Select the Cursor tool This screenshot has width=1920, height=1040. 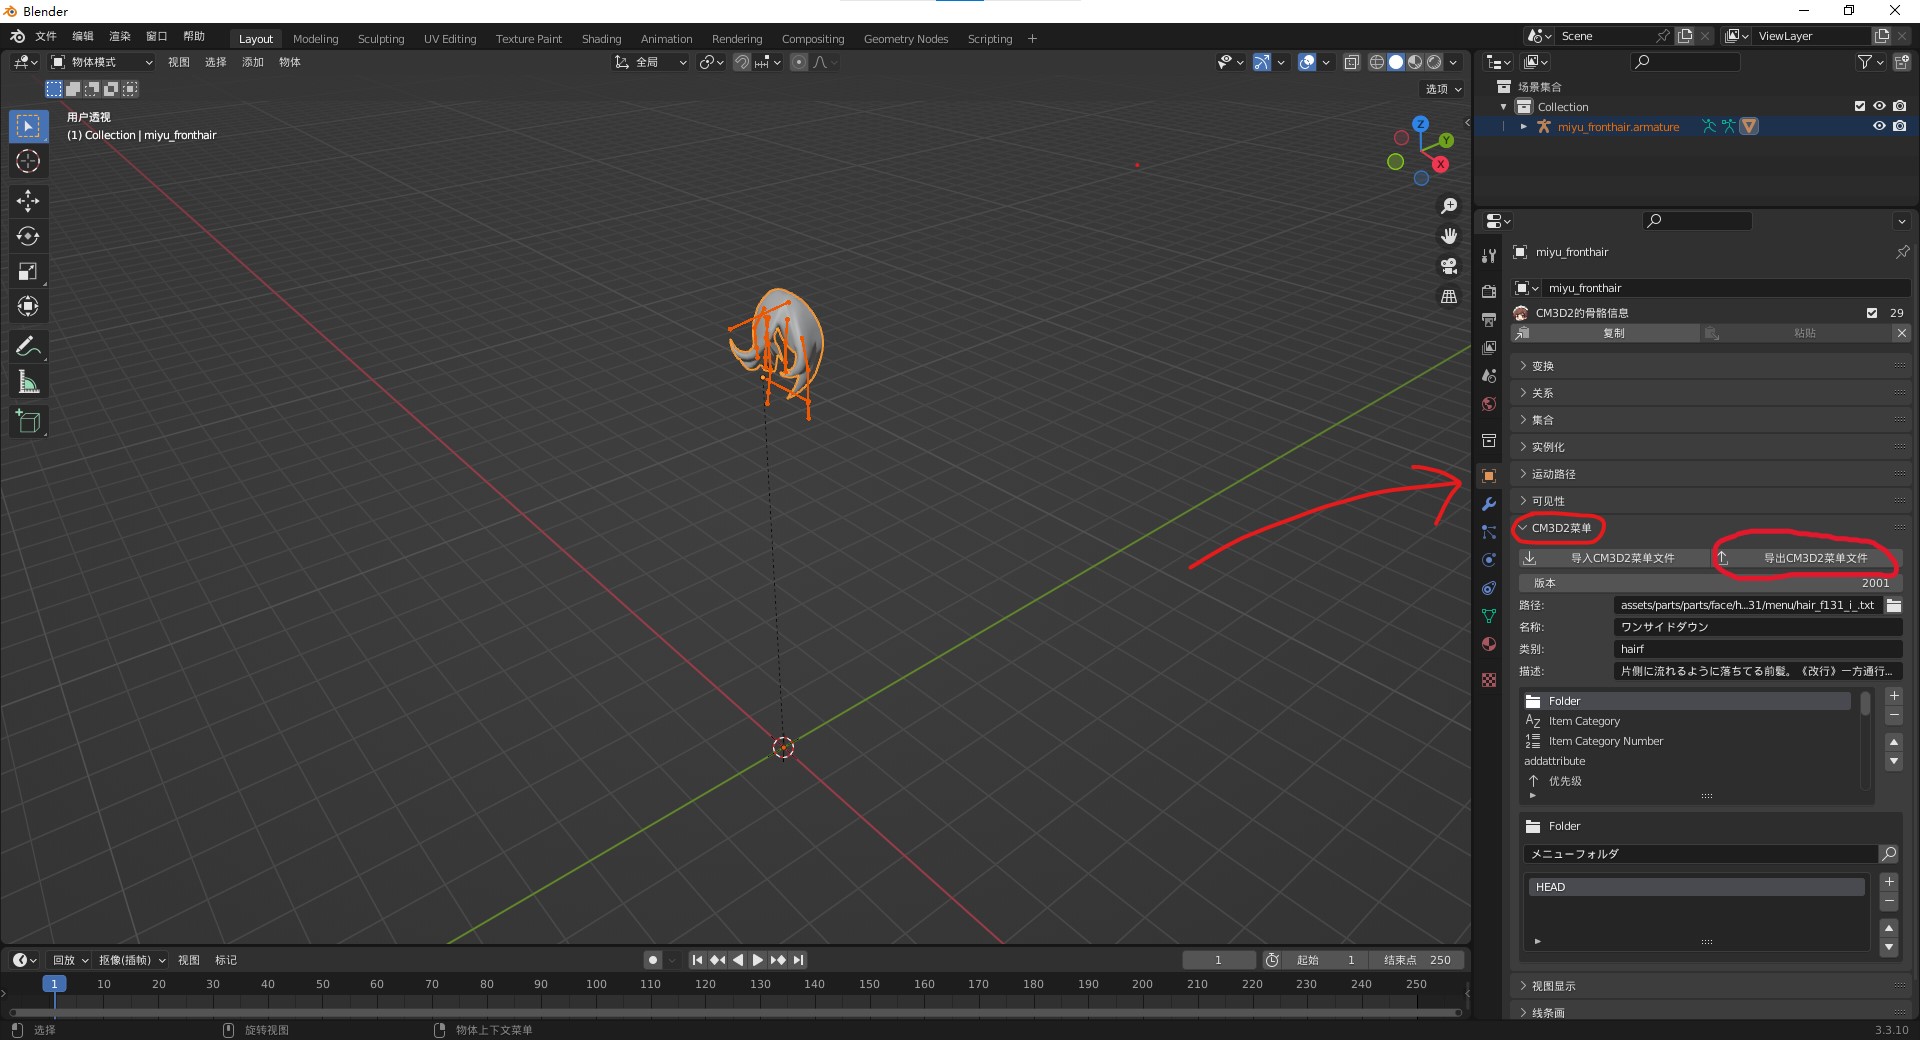[x=28, y=161]
